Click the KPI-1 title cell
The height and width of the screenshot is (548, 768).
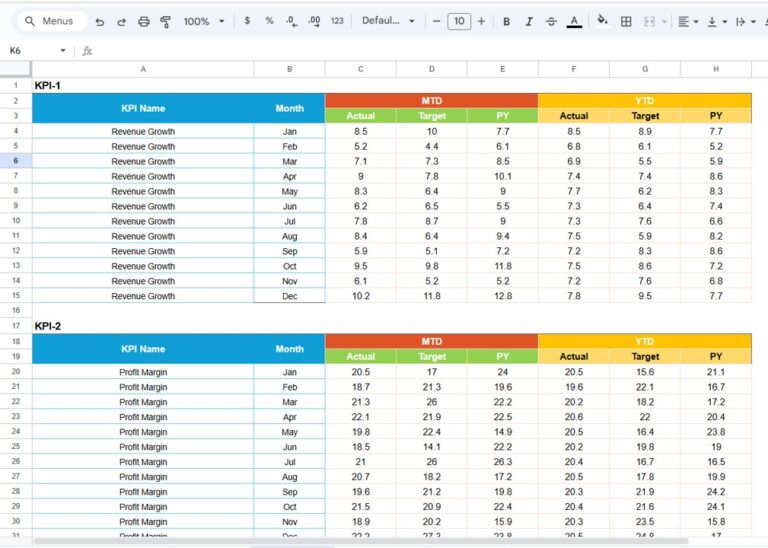point(143,85)
